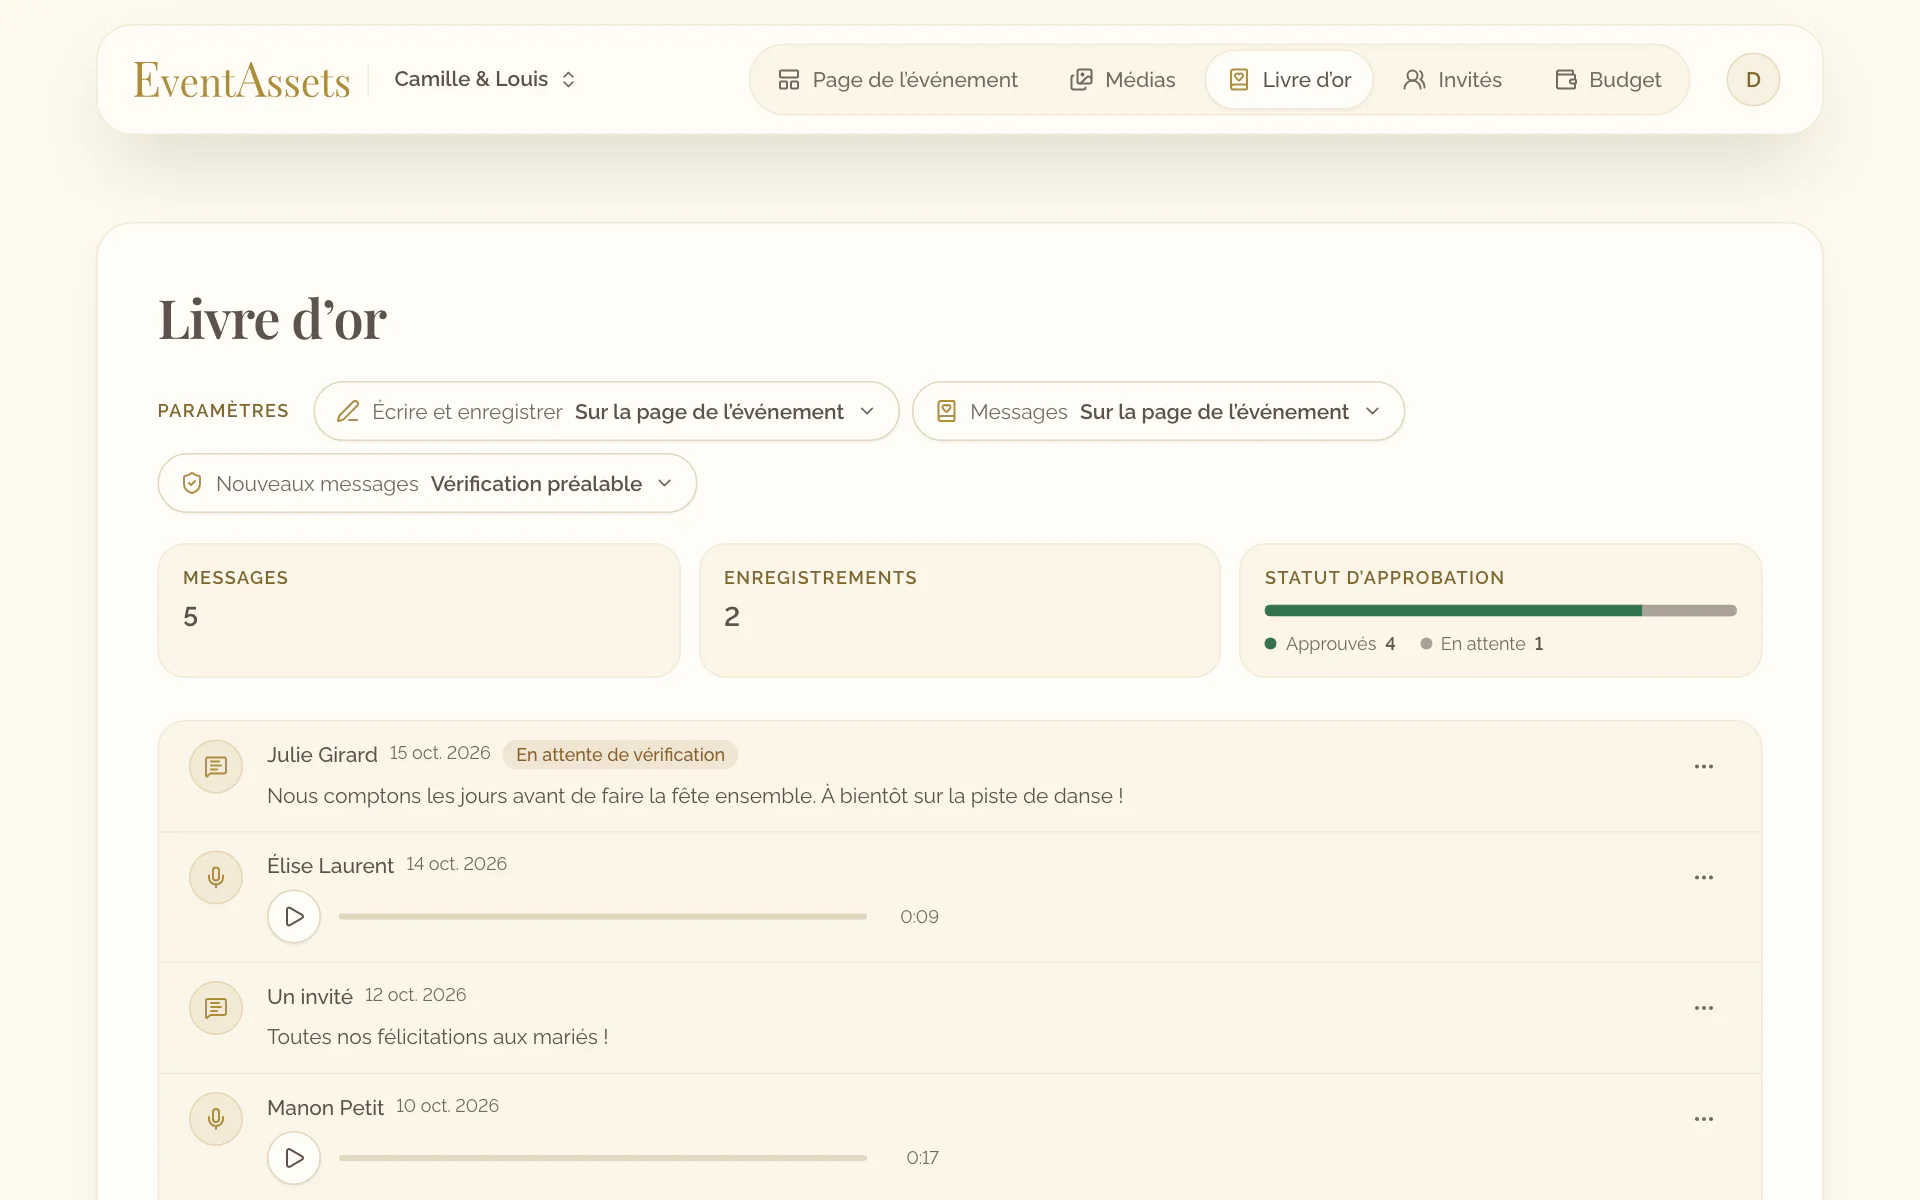
Task: Click the Un invité name
Action: coord(310,997)
